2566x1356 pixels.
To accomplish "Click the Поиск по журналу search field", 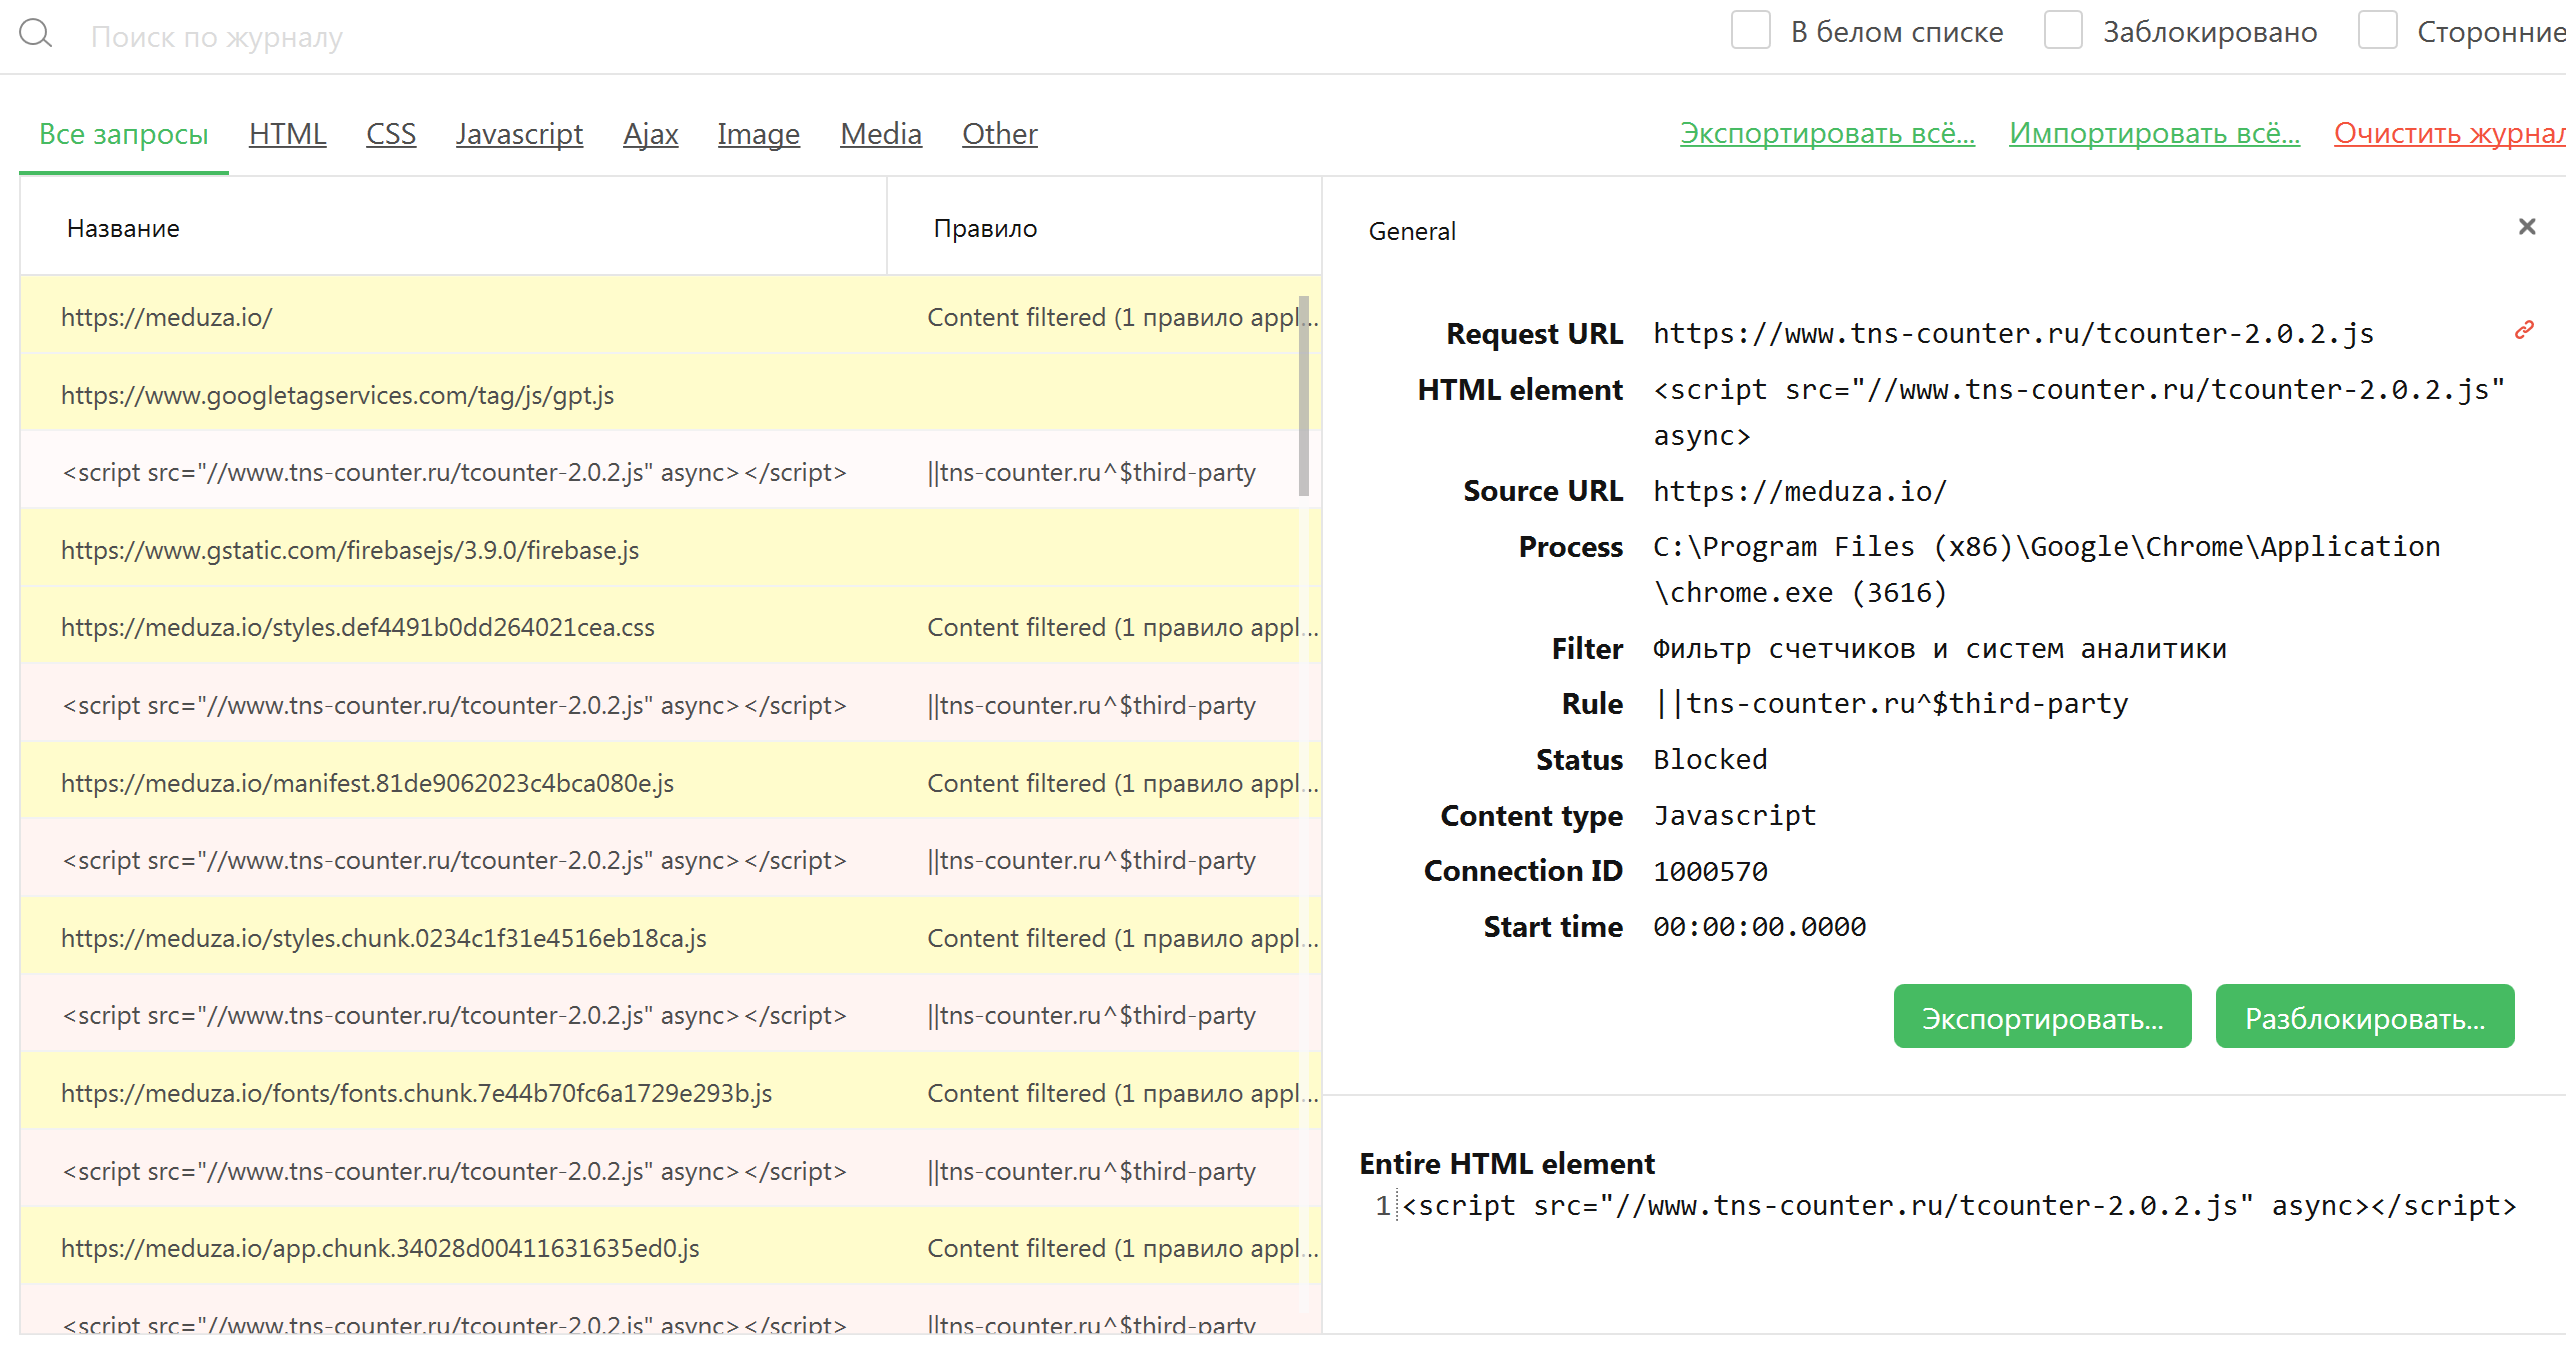I will (x=300, y=36).
